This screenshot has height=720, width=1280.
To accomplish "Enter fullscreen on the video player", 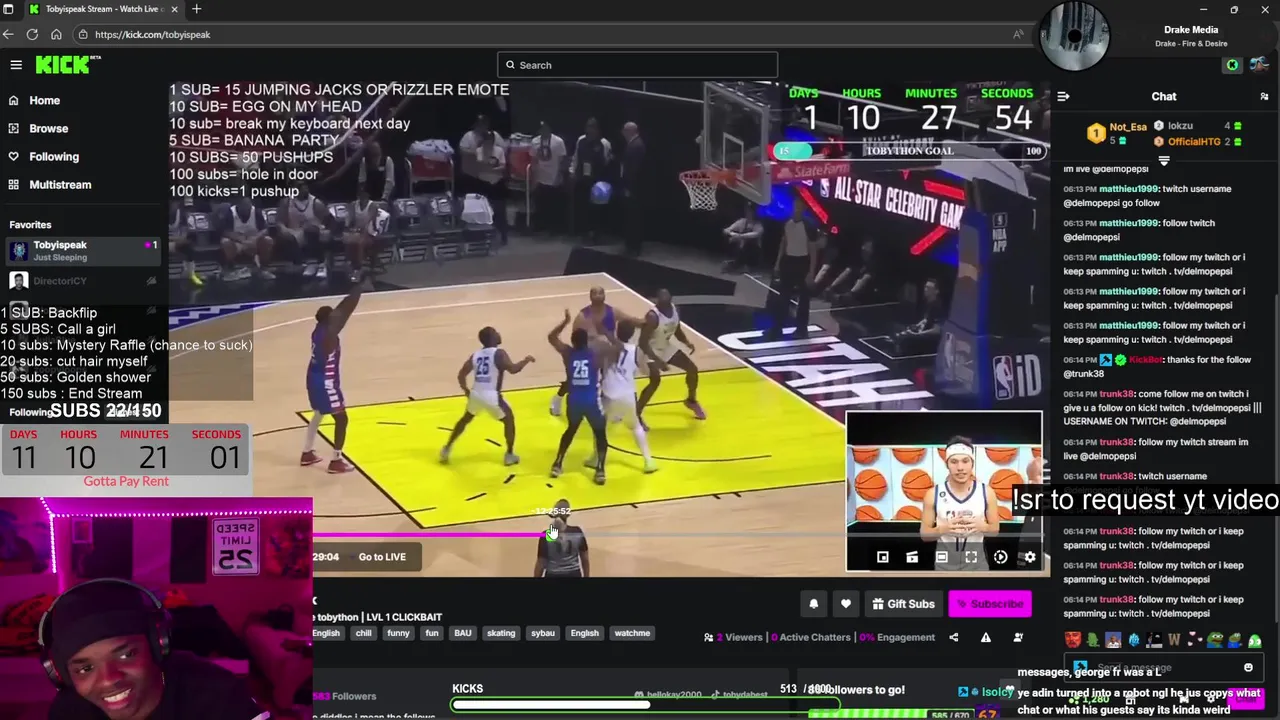I will coord(971,557).
